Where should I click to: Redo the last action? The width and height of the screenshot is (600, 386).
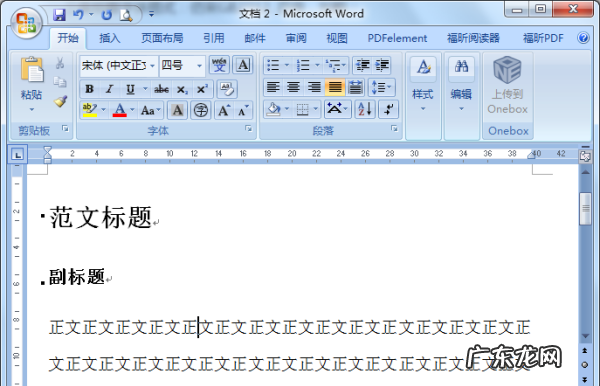[x=106, y=15]
